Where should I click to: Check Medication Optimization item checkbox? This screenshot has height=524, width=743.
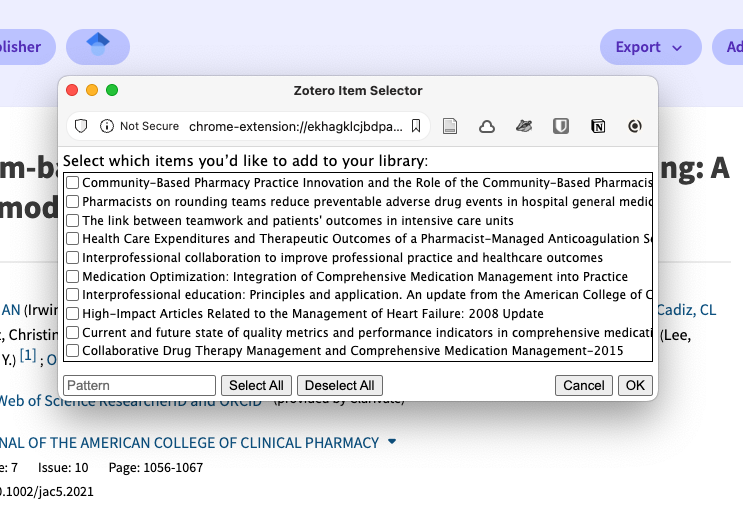click(x=72, y=276)
